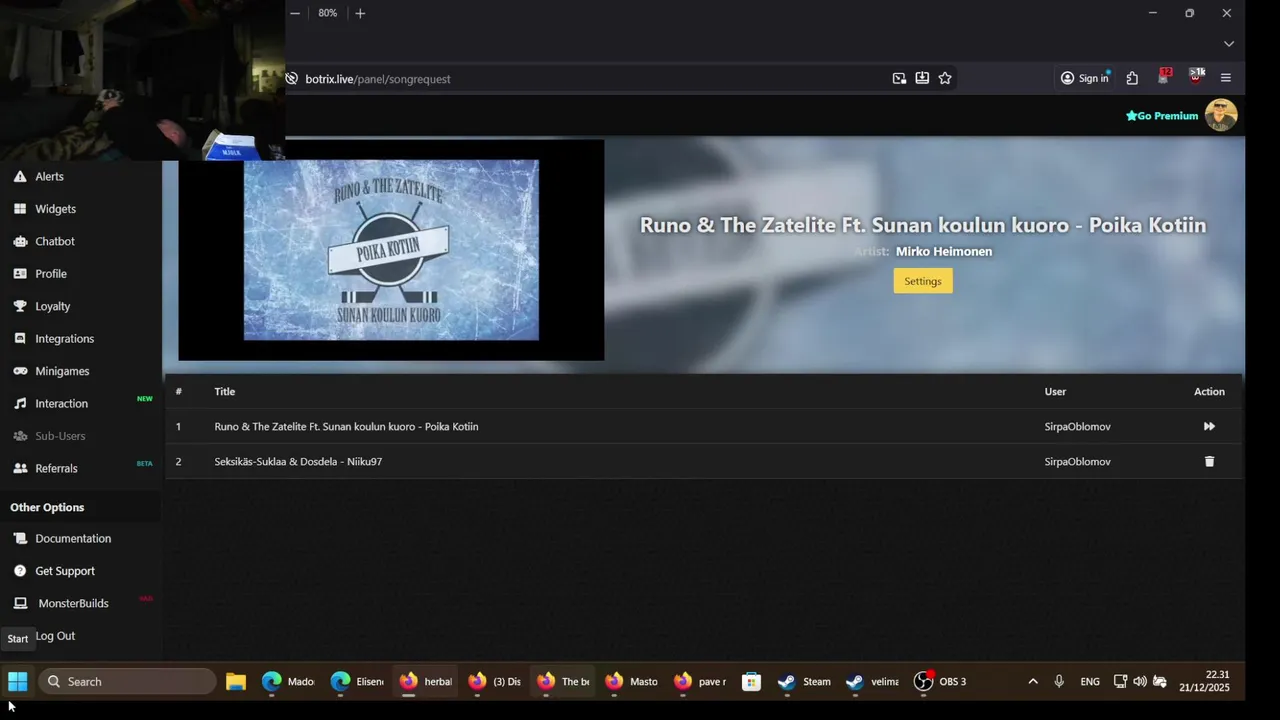This screenshot has height=720, width=1280.
Task: Open the velima Steam taskbar item
Action: [x=873, y=681]
